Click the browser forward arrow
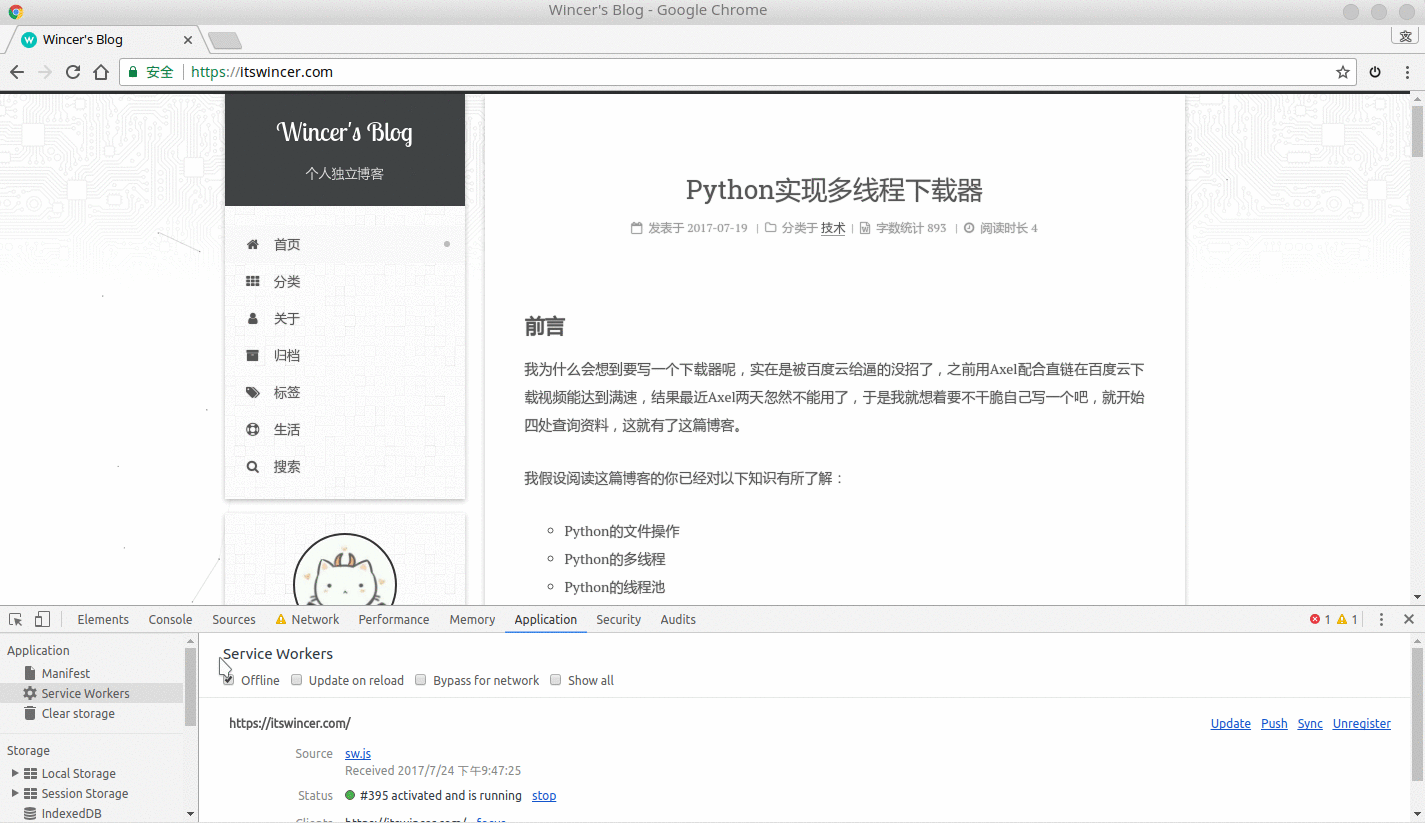 (x=45, y=72)
